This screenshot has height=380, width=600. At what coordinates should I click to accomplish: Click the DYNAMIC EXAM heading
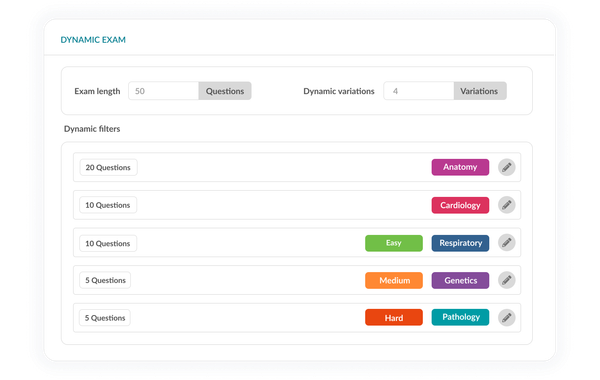click(93, 40)
